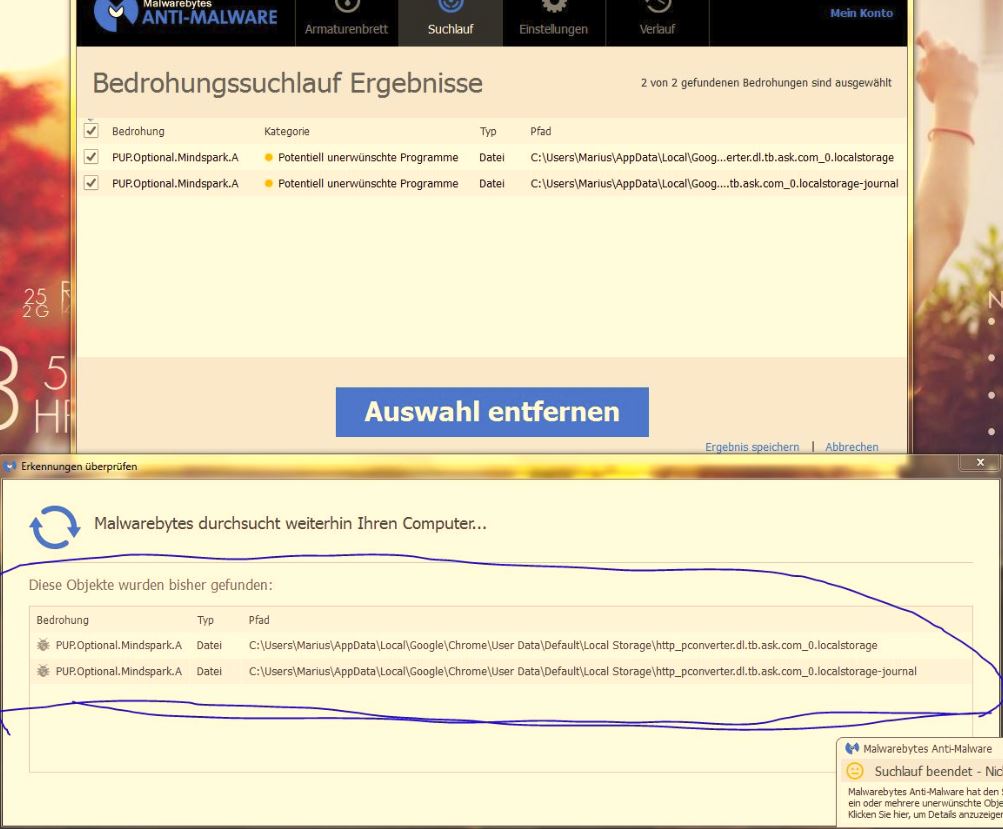Screen dimensions: 1003x829
Task: Click the Erkennungen überprüfen title bar icon
Action: [10, 466]
